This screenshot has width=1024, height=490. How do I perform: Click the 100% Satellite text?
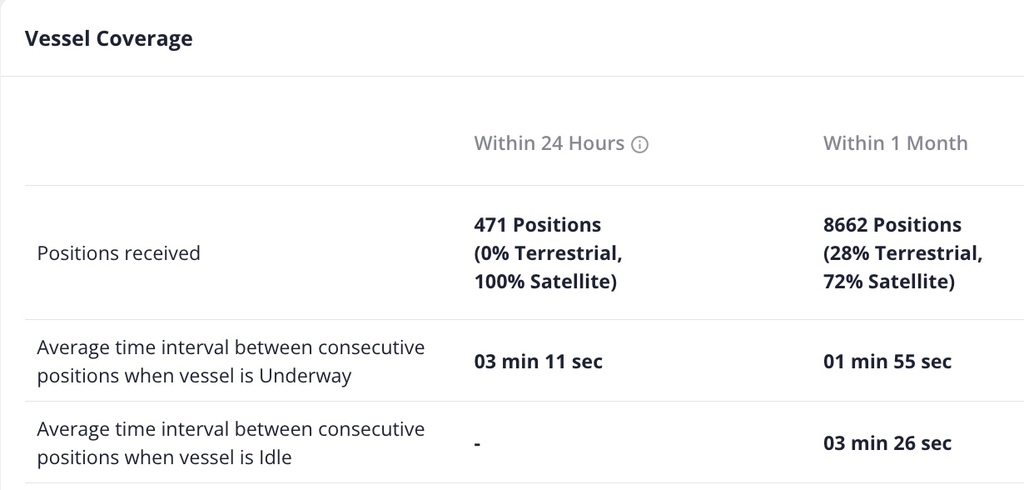tap(545, 282)
